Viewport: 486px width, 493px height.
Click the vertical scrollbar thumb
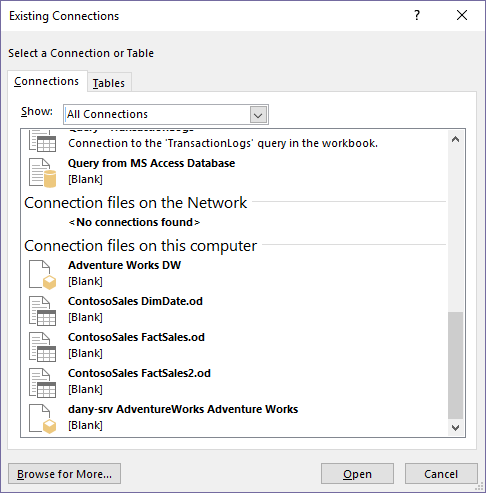tap(455, 365)
